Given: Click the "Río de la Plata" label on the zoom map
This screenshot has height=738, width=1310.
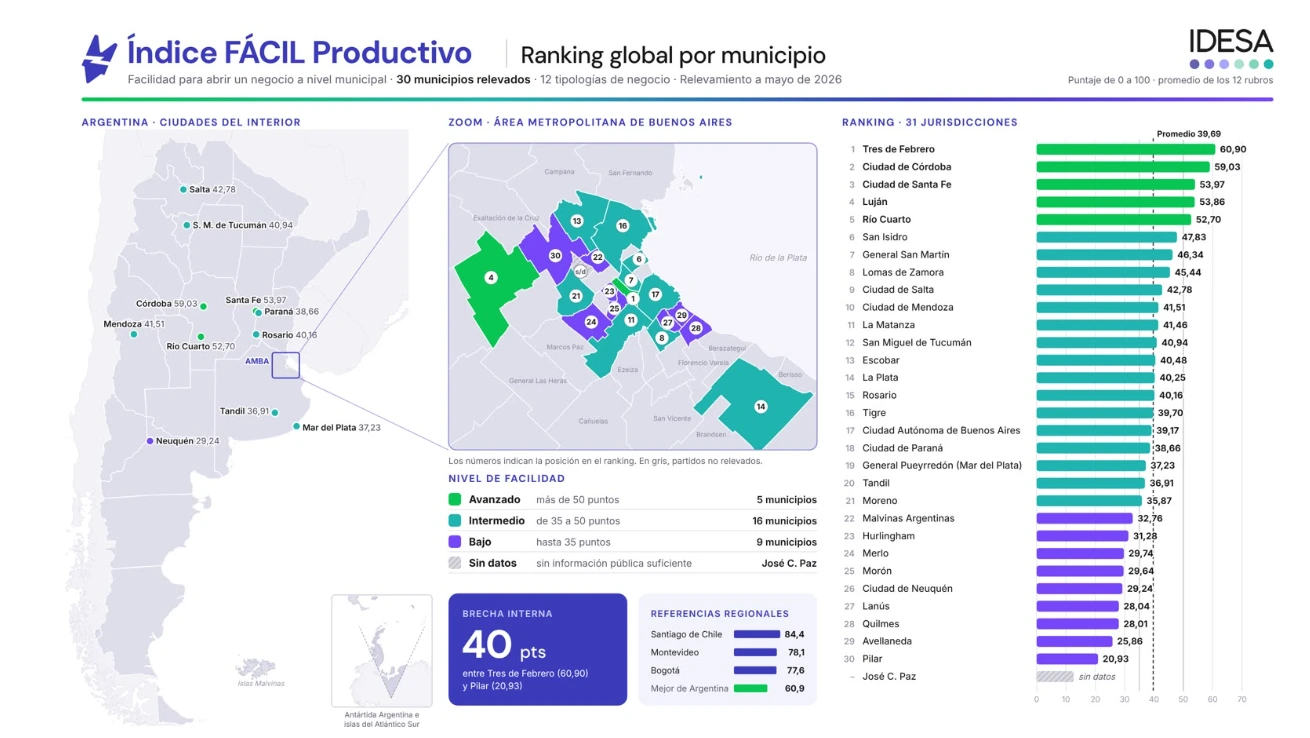Looking at the screenshot, I should (778, 258).
